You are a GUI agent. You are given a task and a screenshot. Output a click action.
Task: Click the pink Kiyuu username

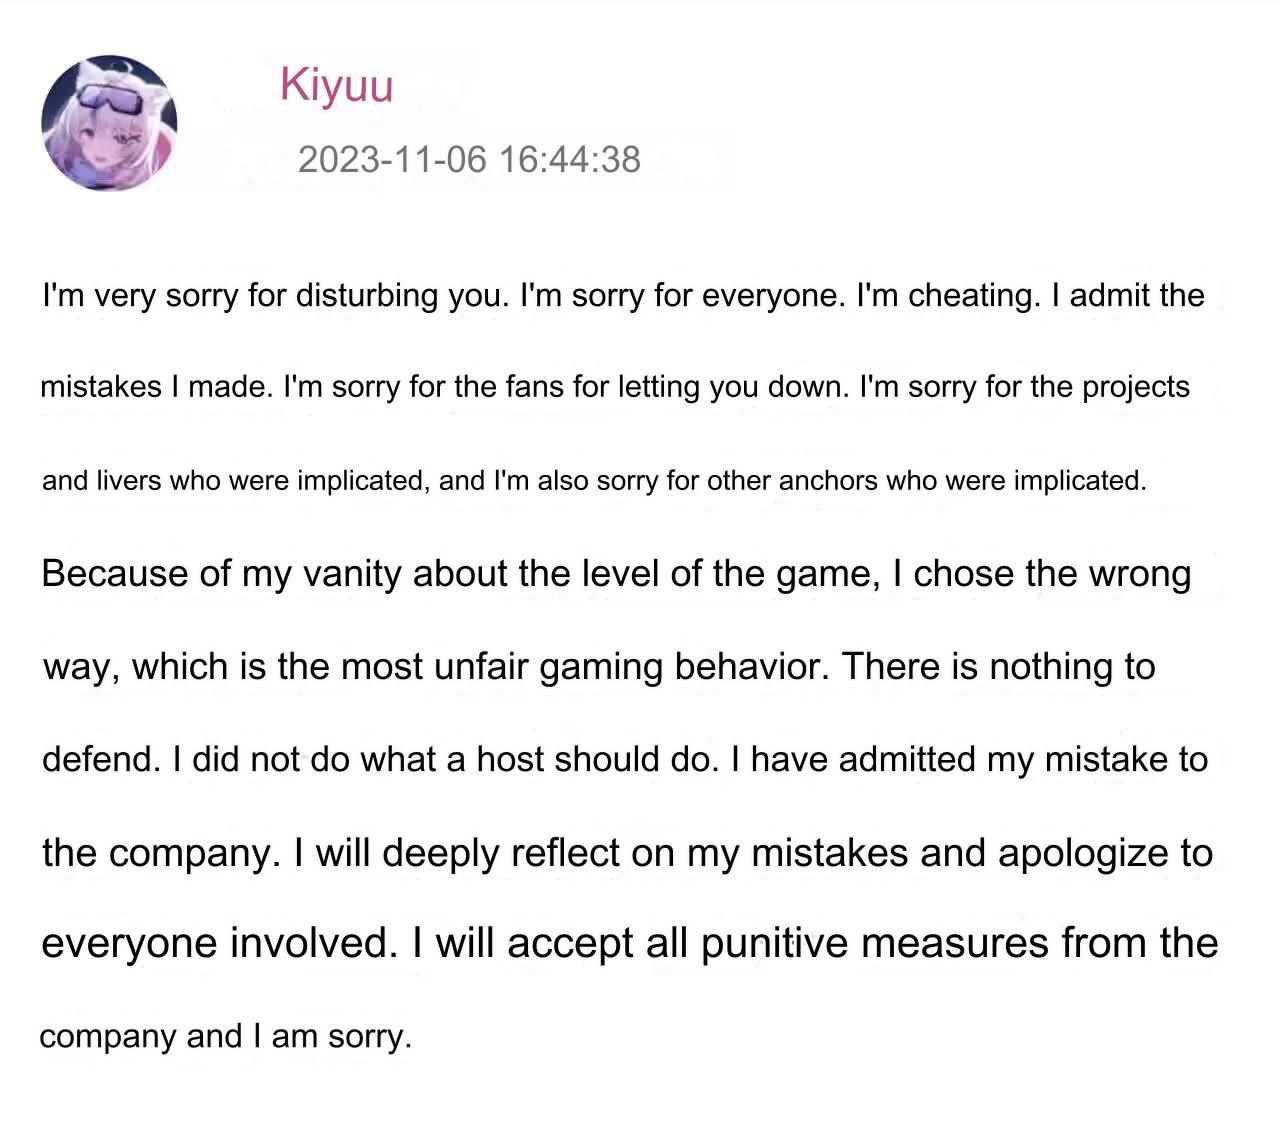tap(336, 85)
